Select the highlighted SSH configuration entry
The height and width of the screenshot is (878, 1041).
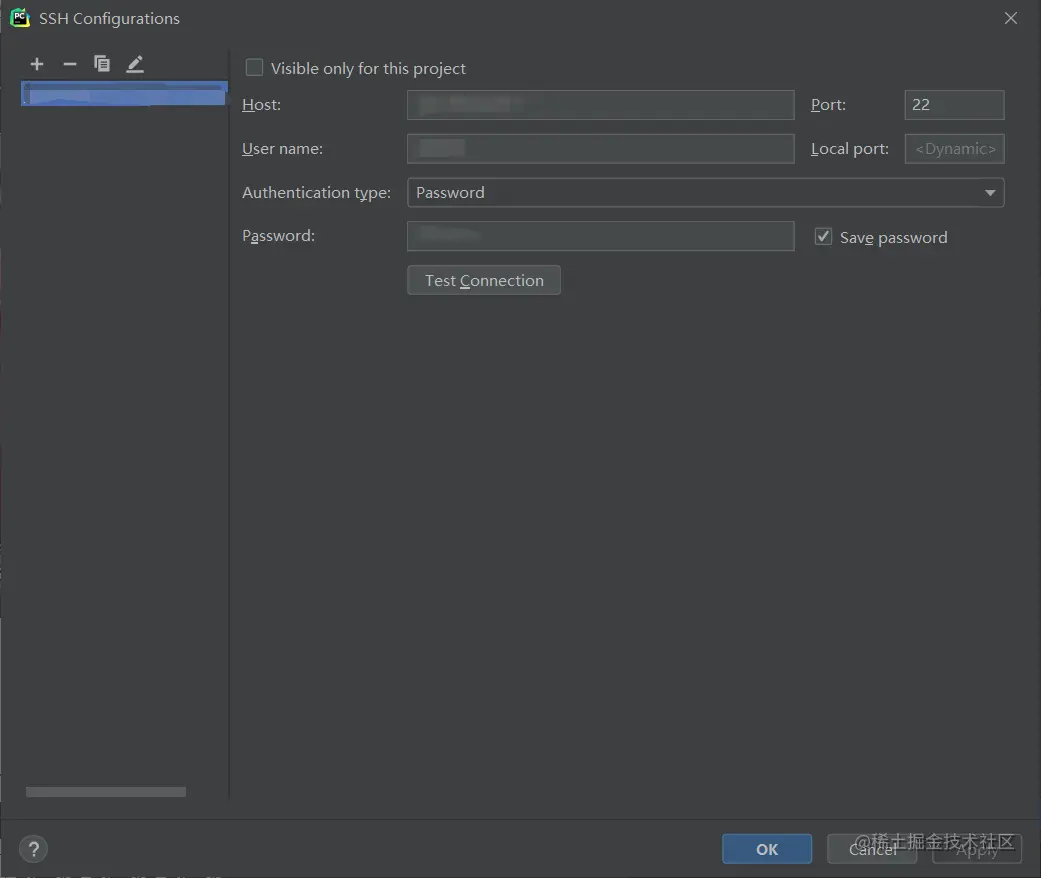tap(123, 92)
